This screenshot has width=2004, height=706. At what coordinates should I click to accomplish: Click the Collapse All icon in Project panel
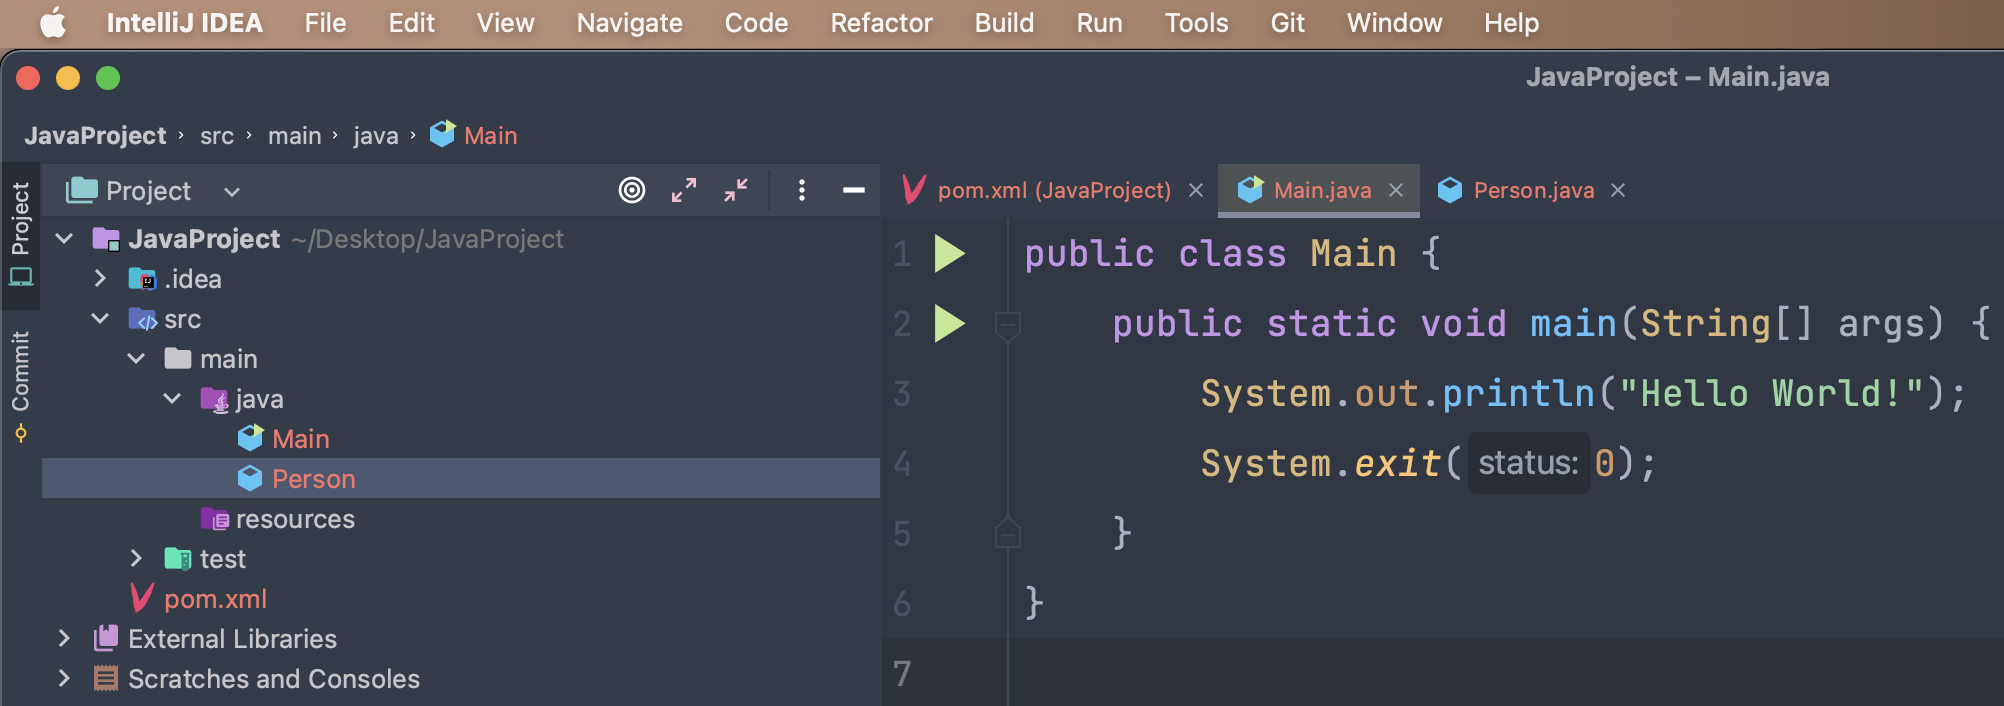click(x=736, y=190)
